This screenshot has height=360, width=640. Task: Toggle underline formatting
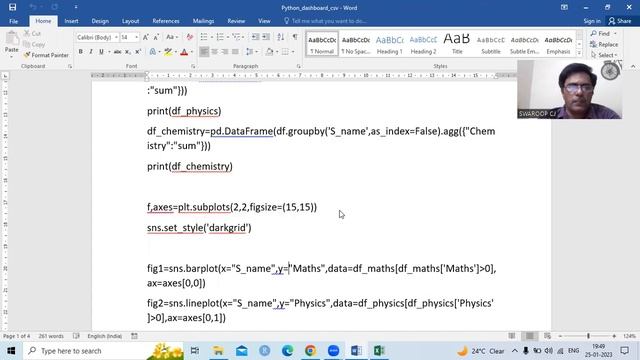tap(101, 52)
